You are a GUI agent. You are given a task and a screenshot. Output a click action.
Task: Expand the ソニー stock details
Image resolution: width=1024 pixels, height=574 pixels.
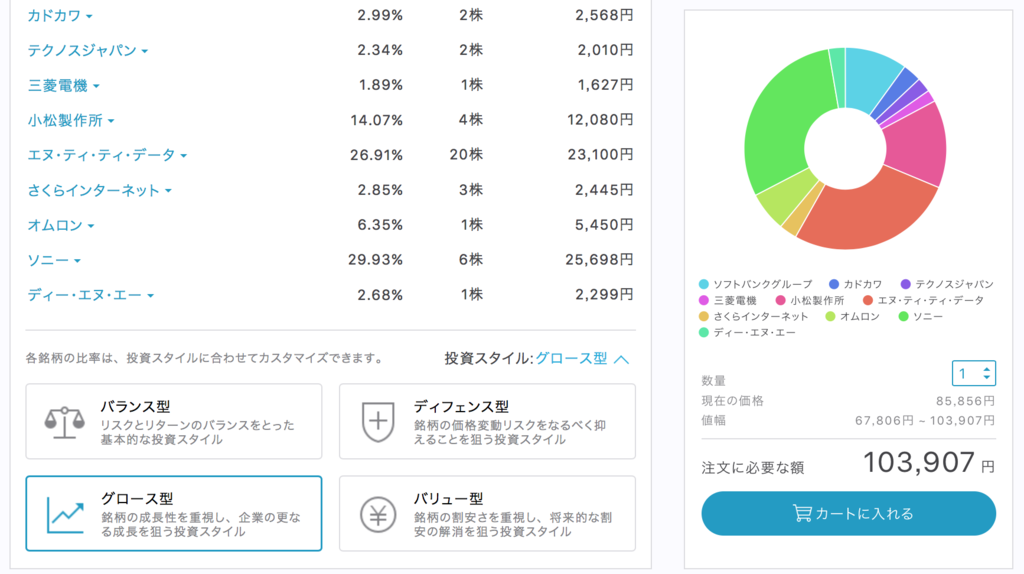point(54,260)
